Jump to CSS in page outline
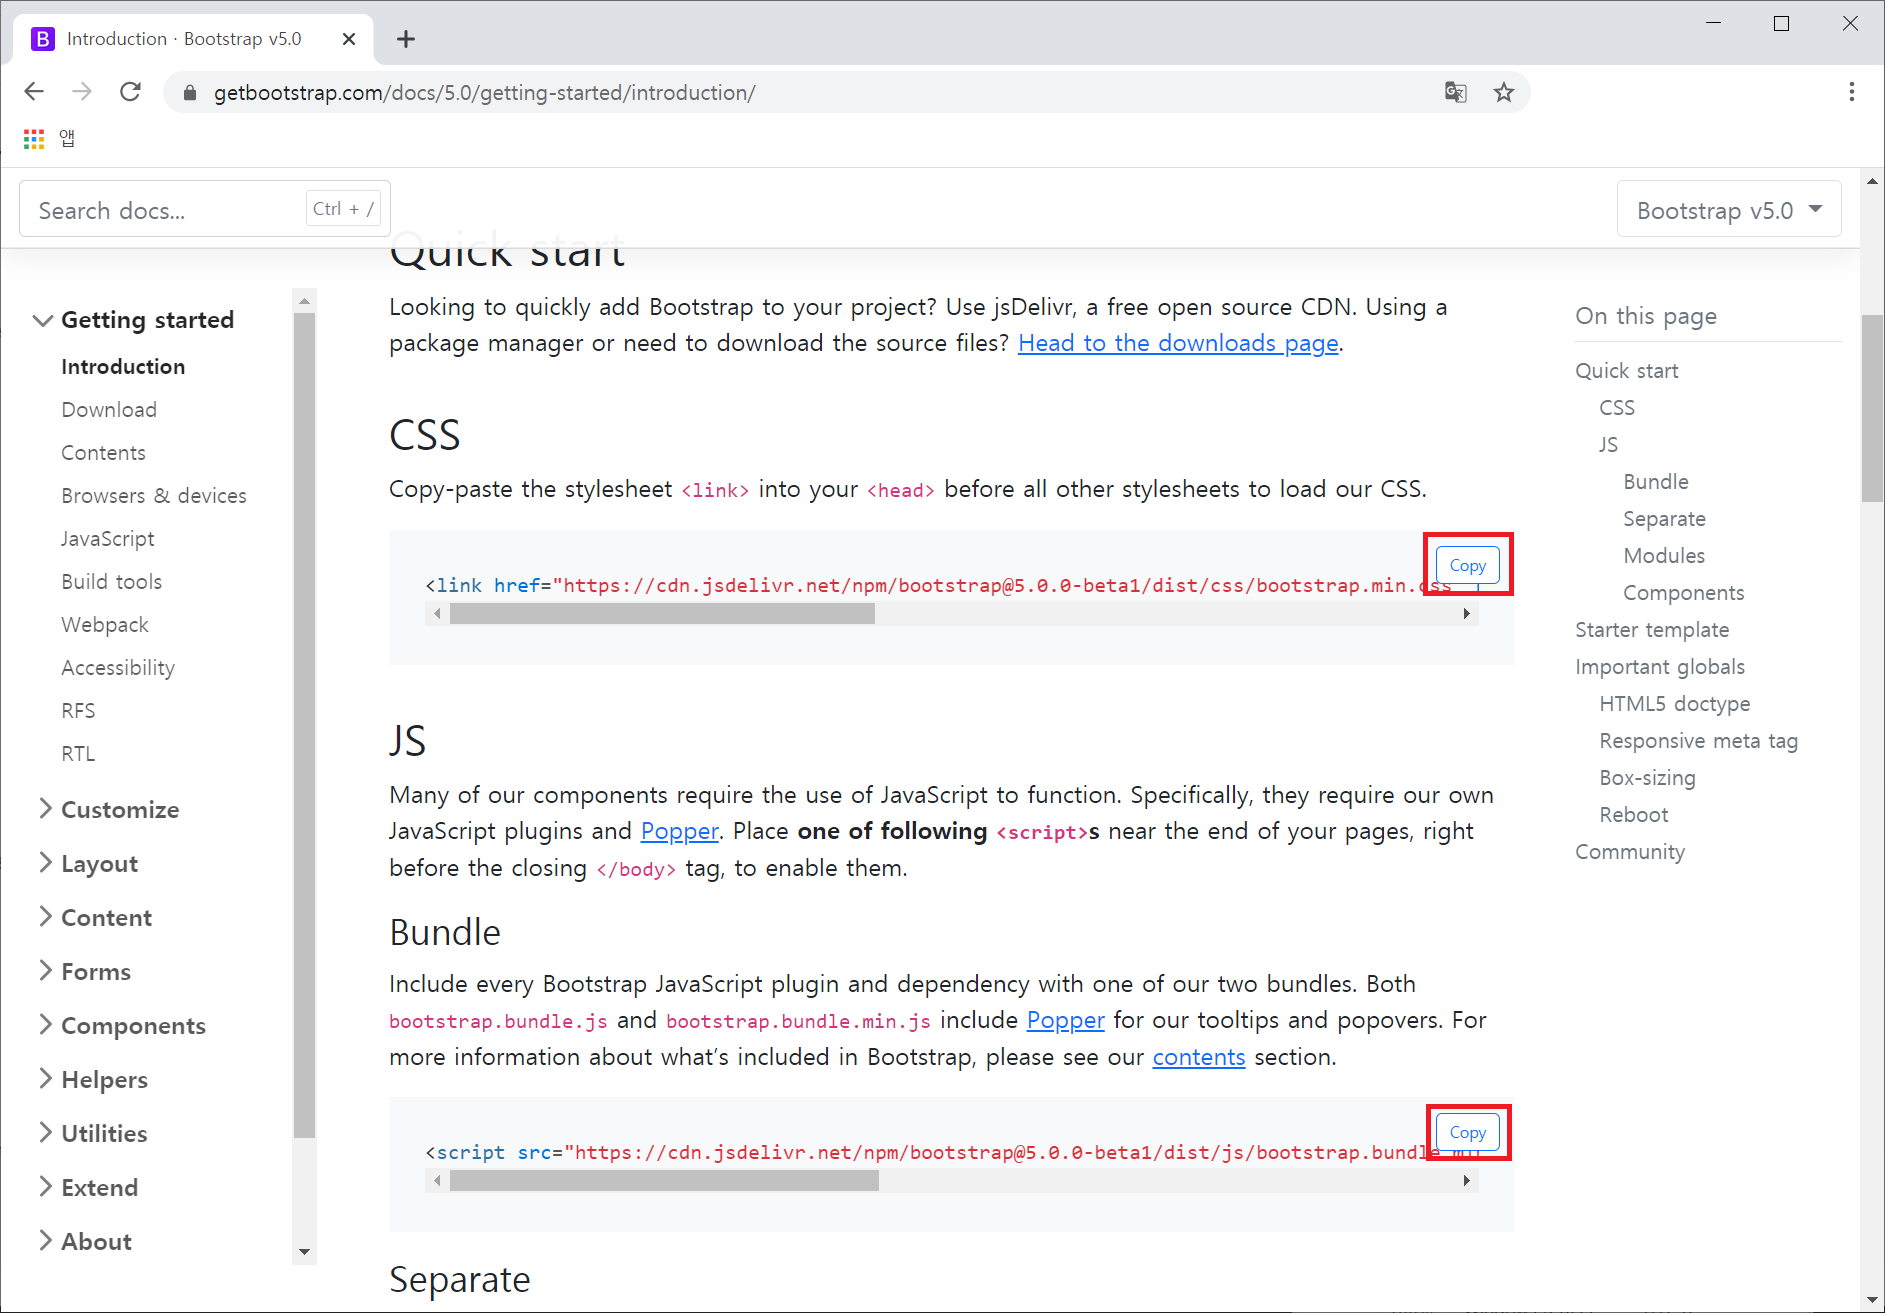This screenshot has width=1885, height=1313. coord(1617,408)
